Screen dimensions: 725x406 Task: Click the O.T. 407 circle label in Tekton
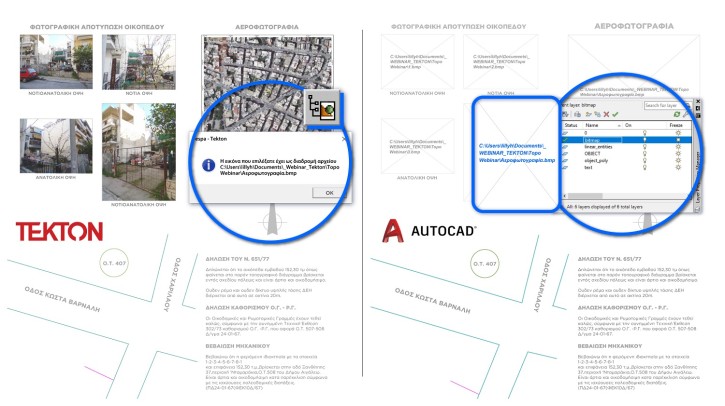(114, 263)
